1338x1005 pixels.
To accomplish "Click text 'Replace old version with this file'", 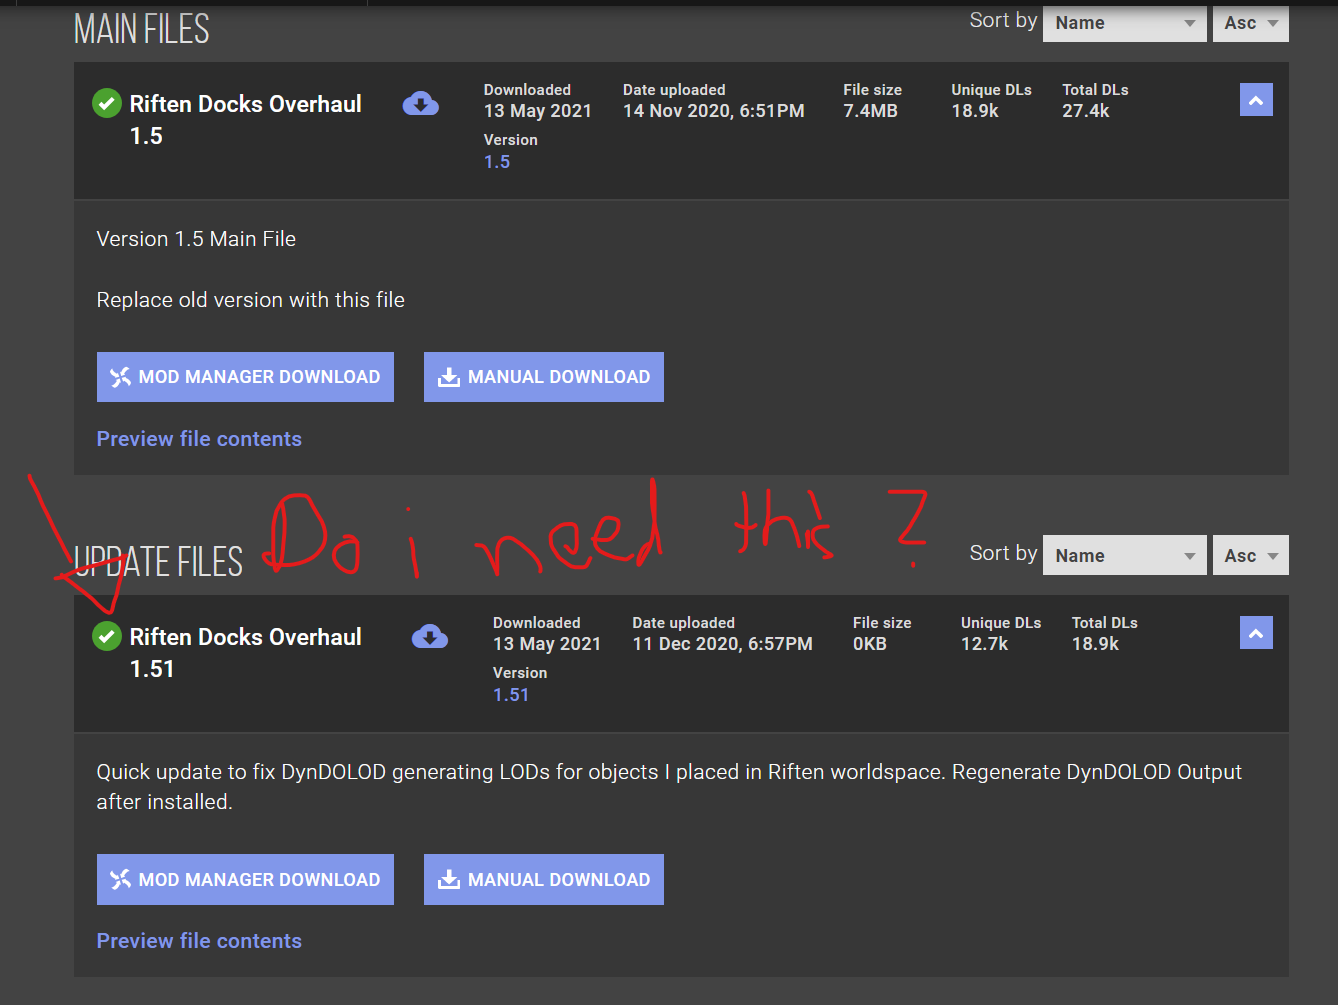I will tap(251, 300).
